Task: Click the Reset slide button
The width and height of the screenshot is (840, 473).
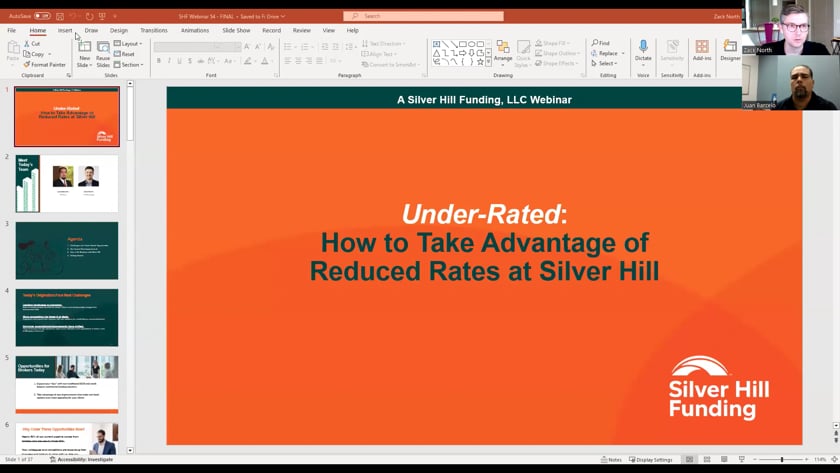Action: (124, 54)
